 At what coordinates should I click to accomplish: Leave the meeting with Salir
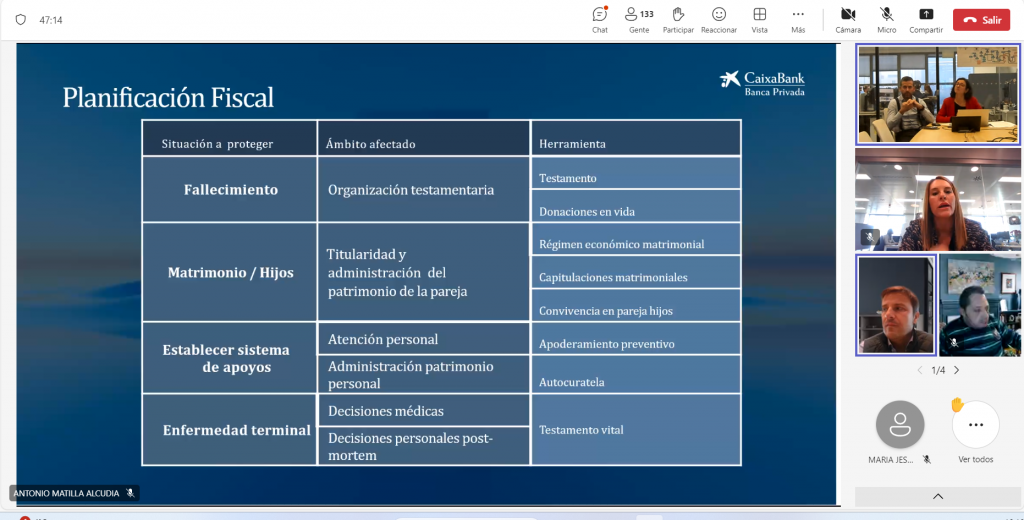tap(981, 20)
